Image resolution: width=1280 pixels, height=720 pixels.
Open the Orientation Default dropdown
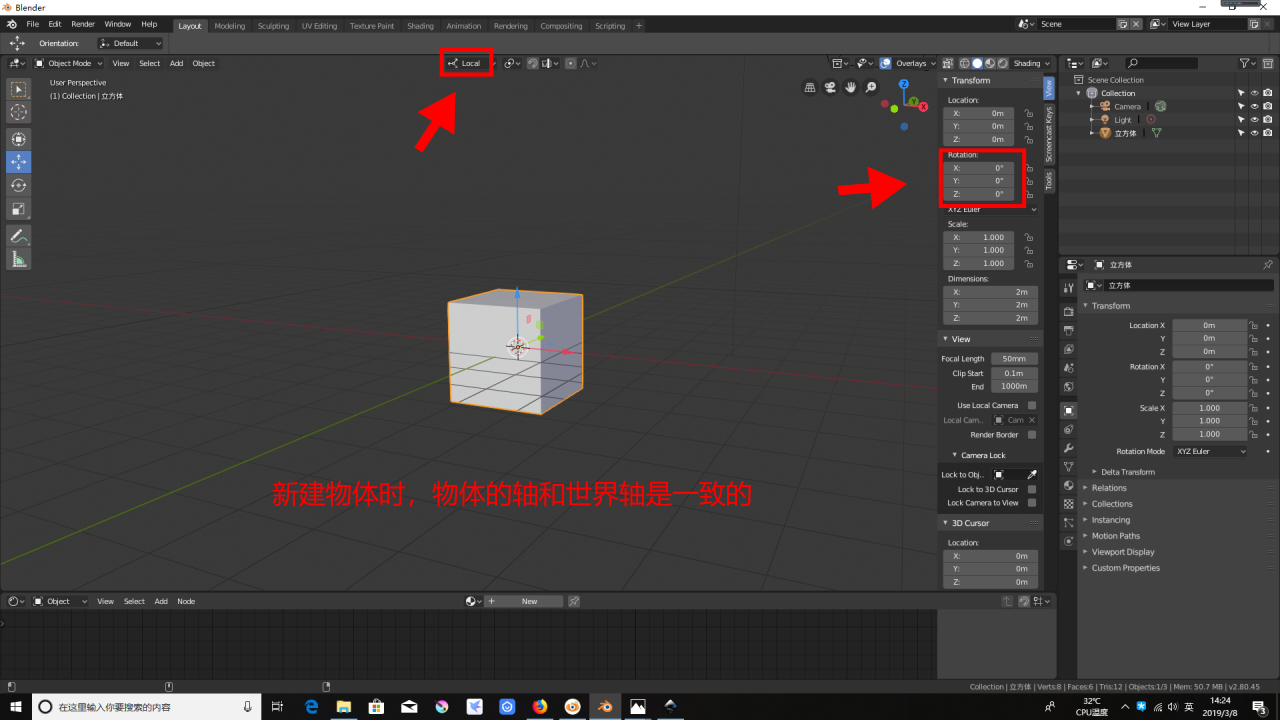click(x=131, y=43)
